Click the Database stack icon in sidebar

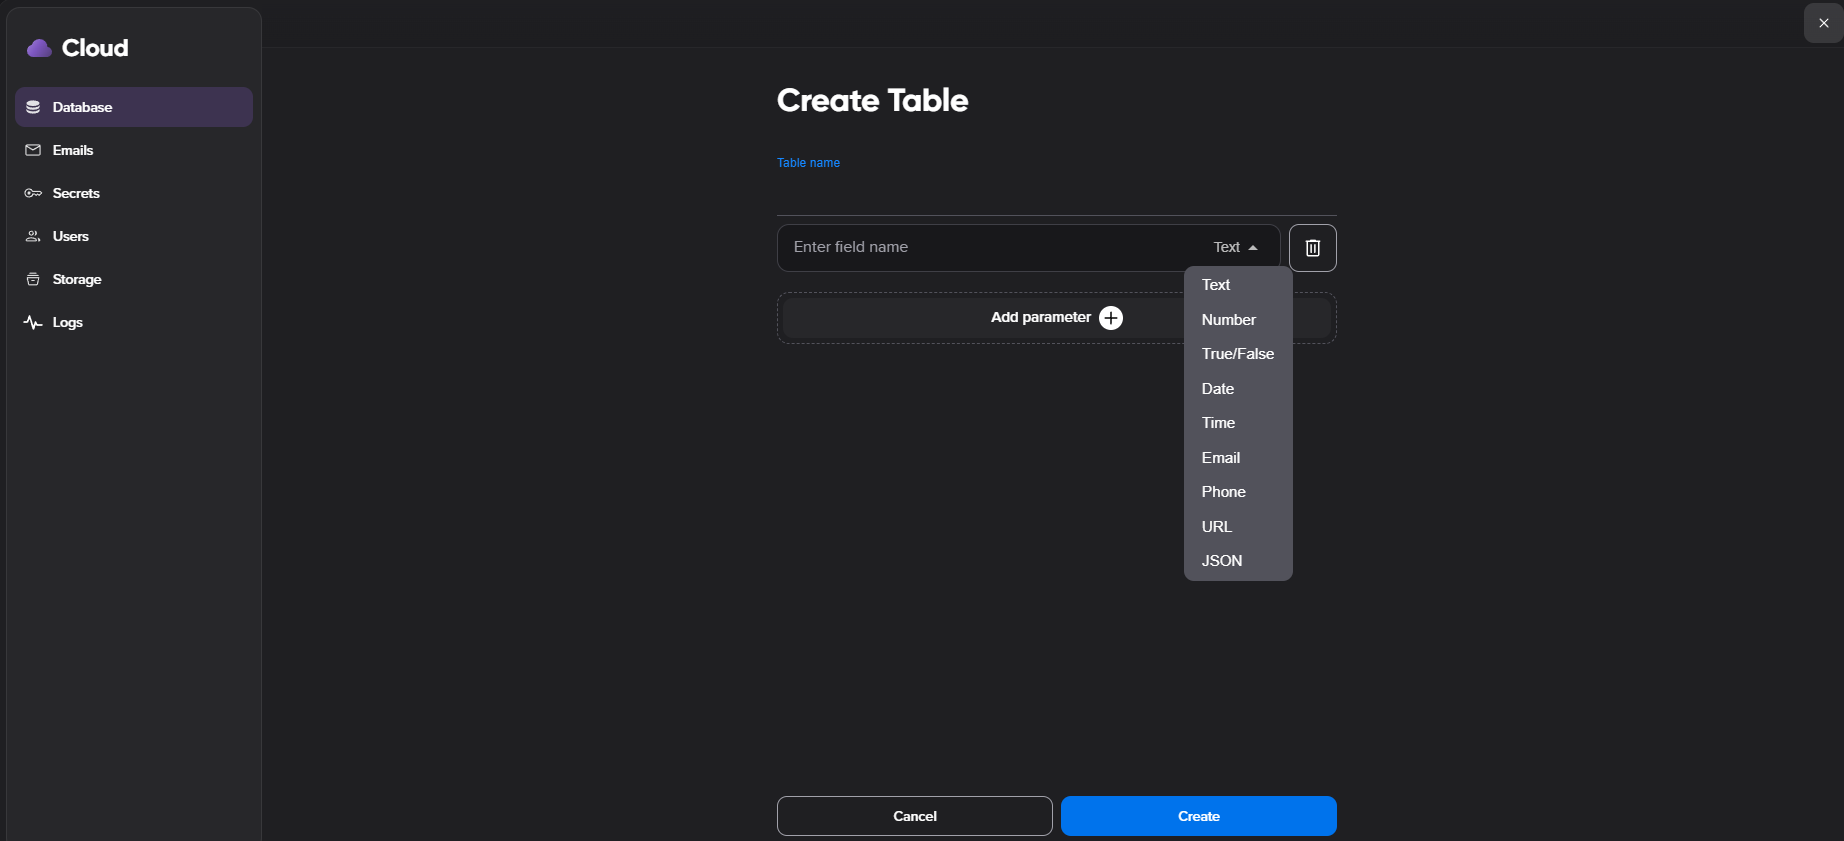pos(33,107)
